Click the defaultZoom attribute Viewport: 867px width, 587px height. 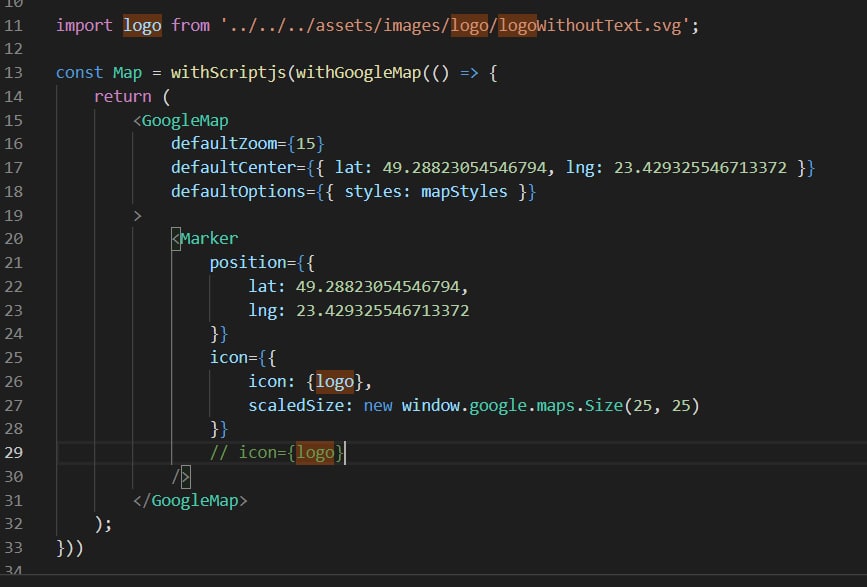[x=224, y=144]
